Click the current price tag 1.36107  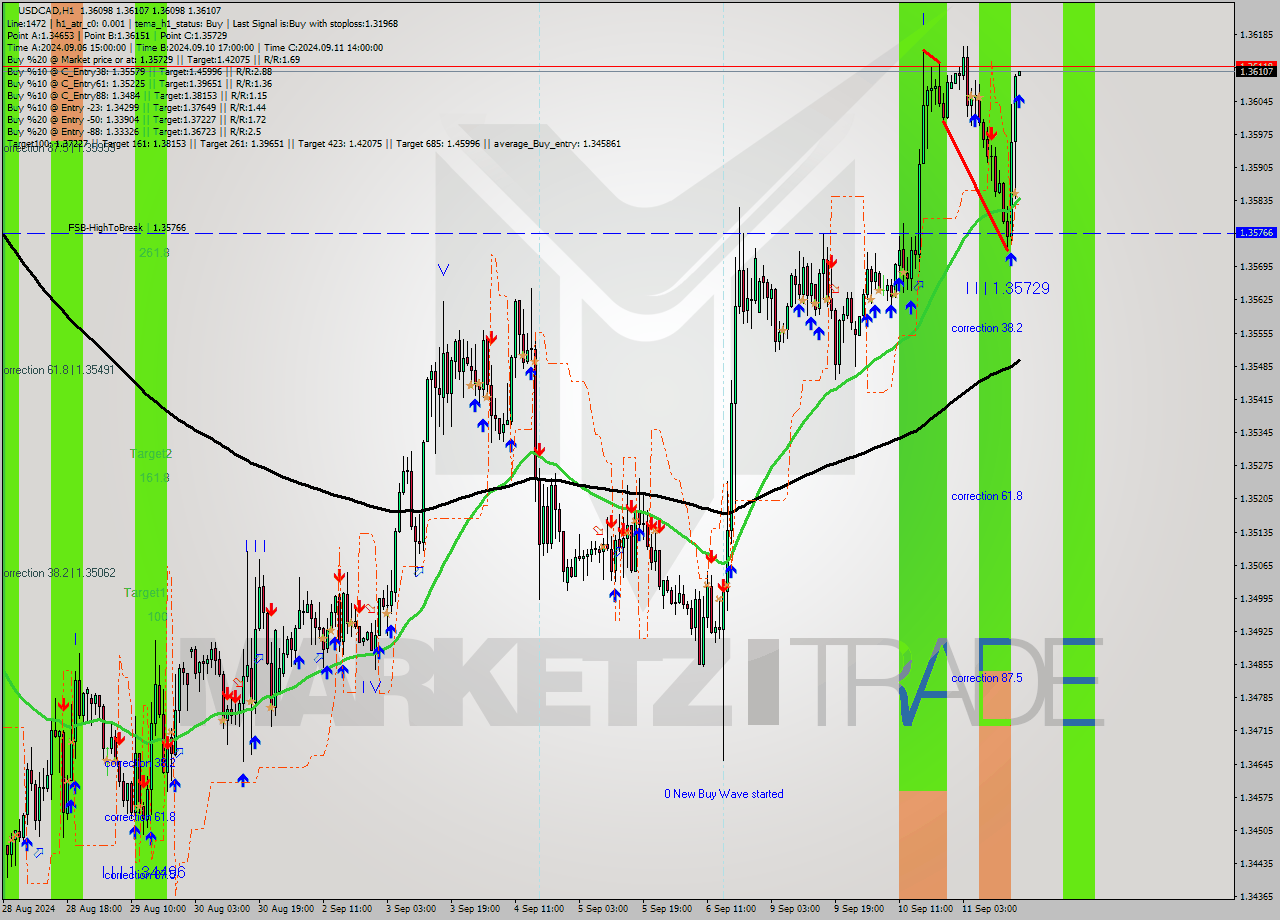1255,71
